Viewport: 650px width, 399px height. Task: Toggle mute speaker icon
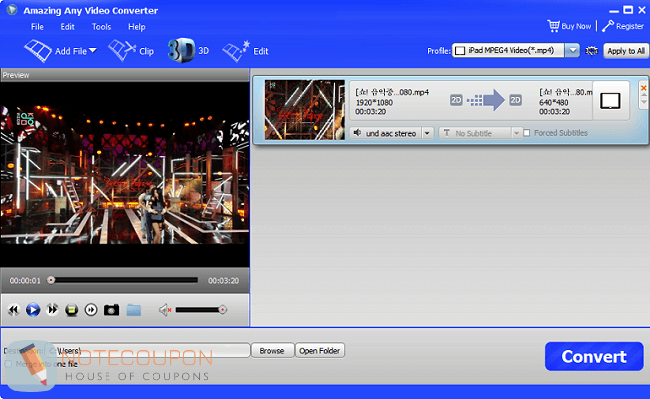coord(165,310)
